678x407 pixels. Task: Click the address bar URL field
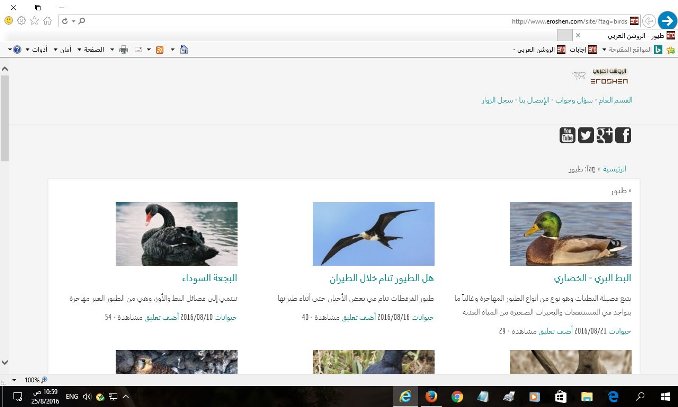[350, 20]
